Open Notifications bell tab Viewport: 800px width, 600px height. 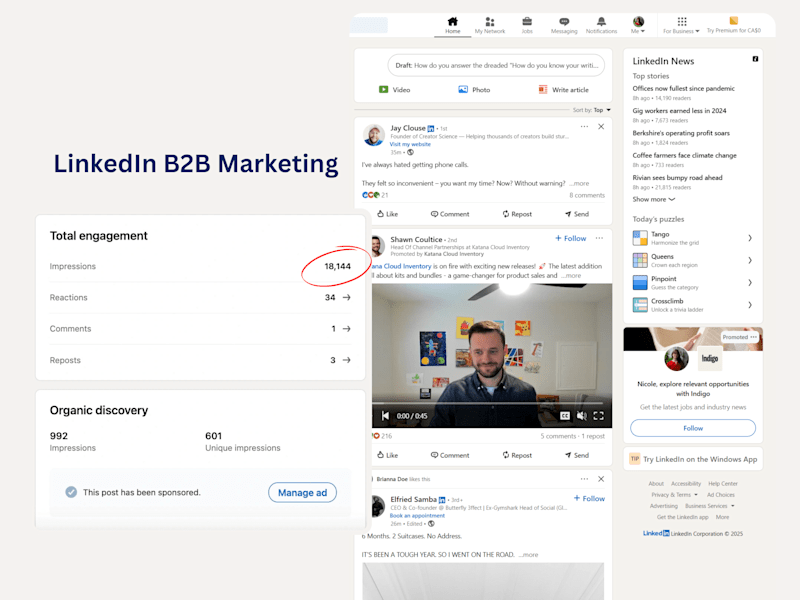[x=602, y=26]
